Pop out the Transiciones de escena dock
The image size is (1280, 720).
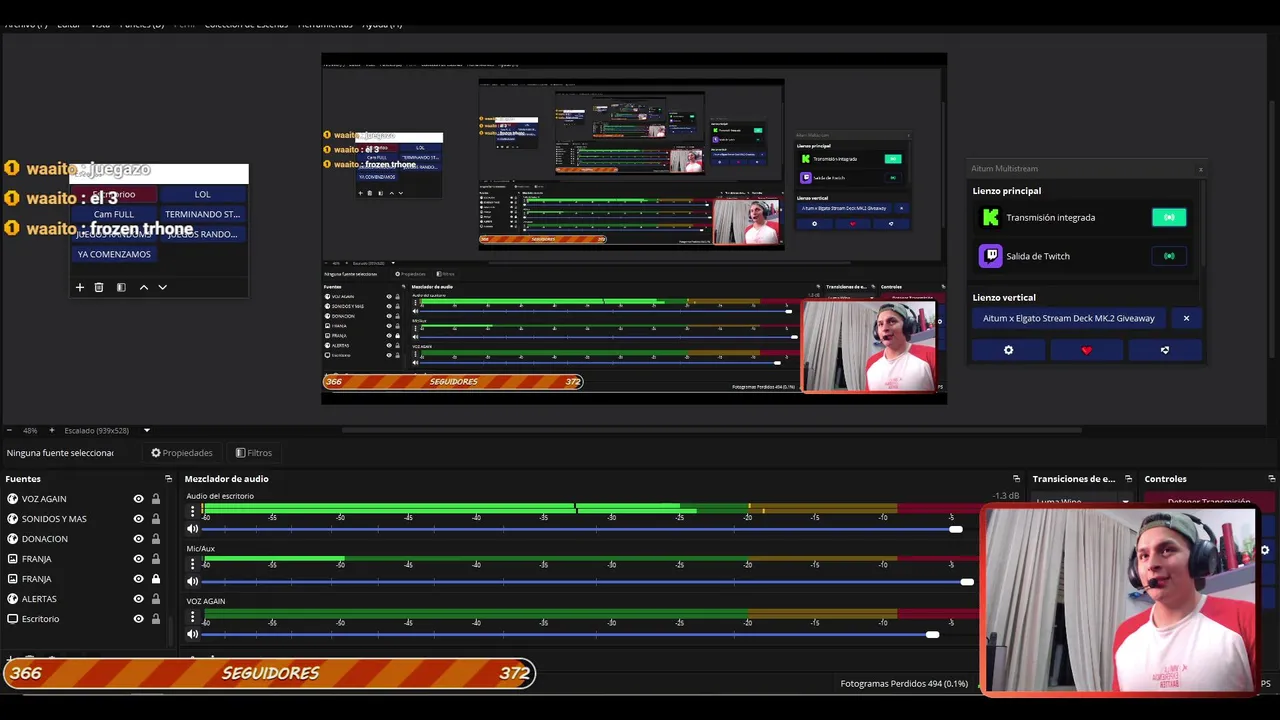[x=1128, y=479]
